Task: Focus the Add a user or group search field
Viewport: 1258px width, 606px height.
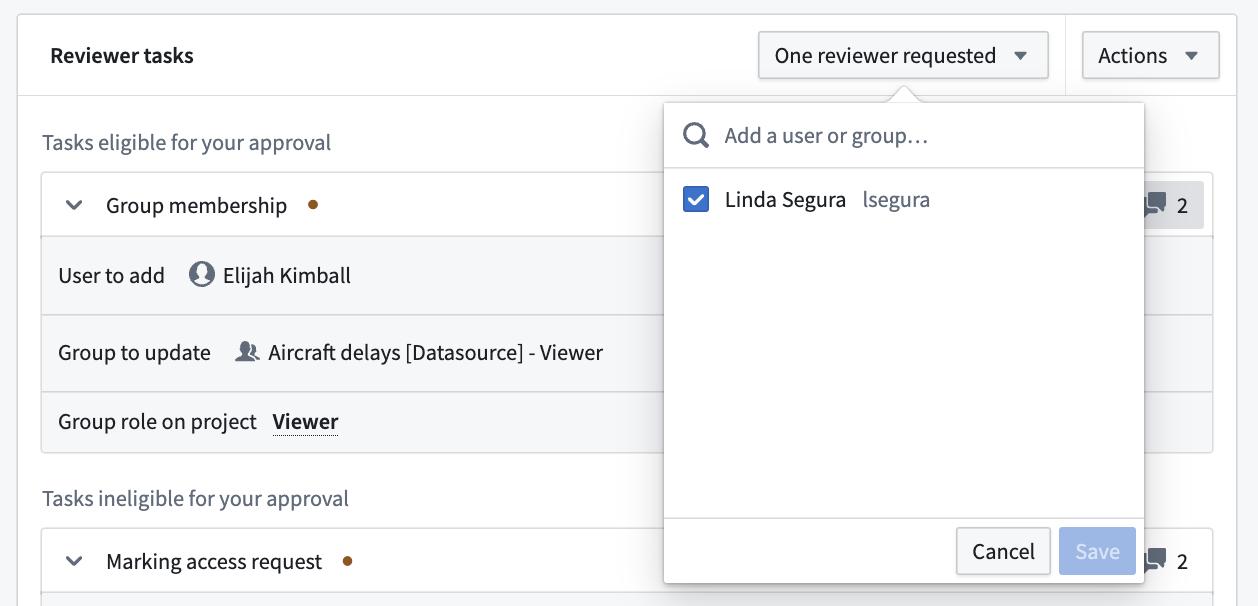Action: [x=903, y=135]
